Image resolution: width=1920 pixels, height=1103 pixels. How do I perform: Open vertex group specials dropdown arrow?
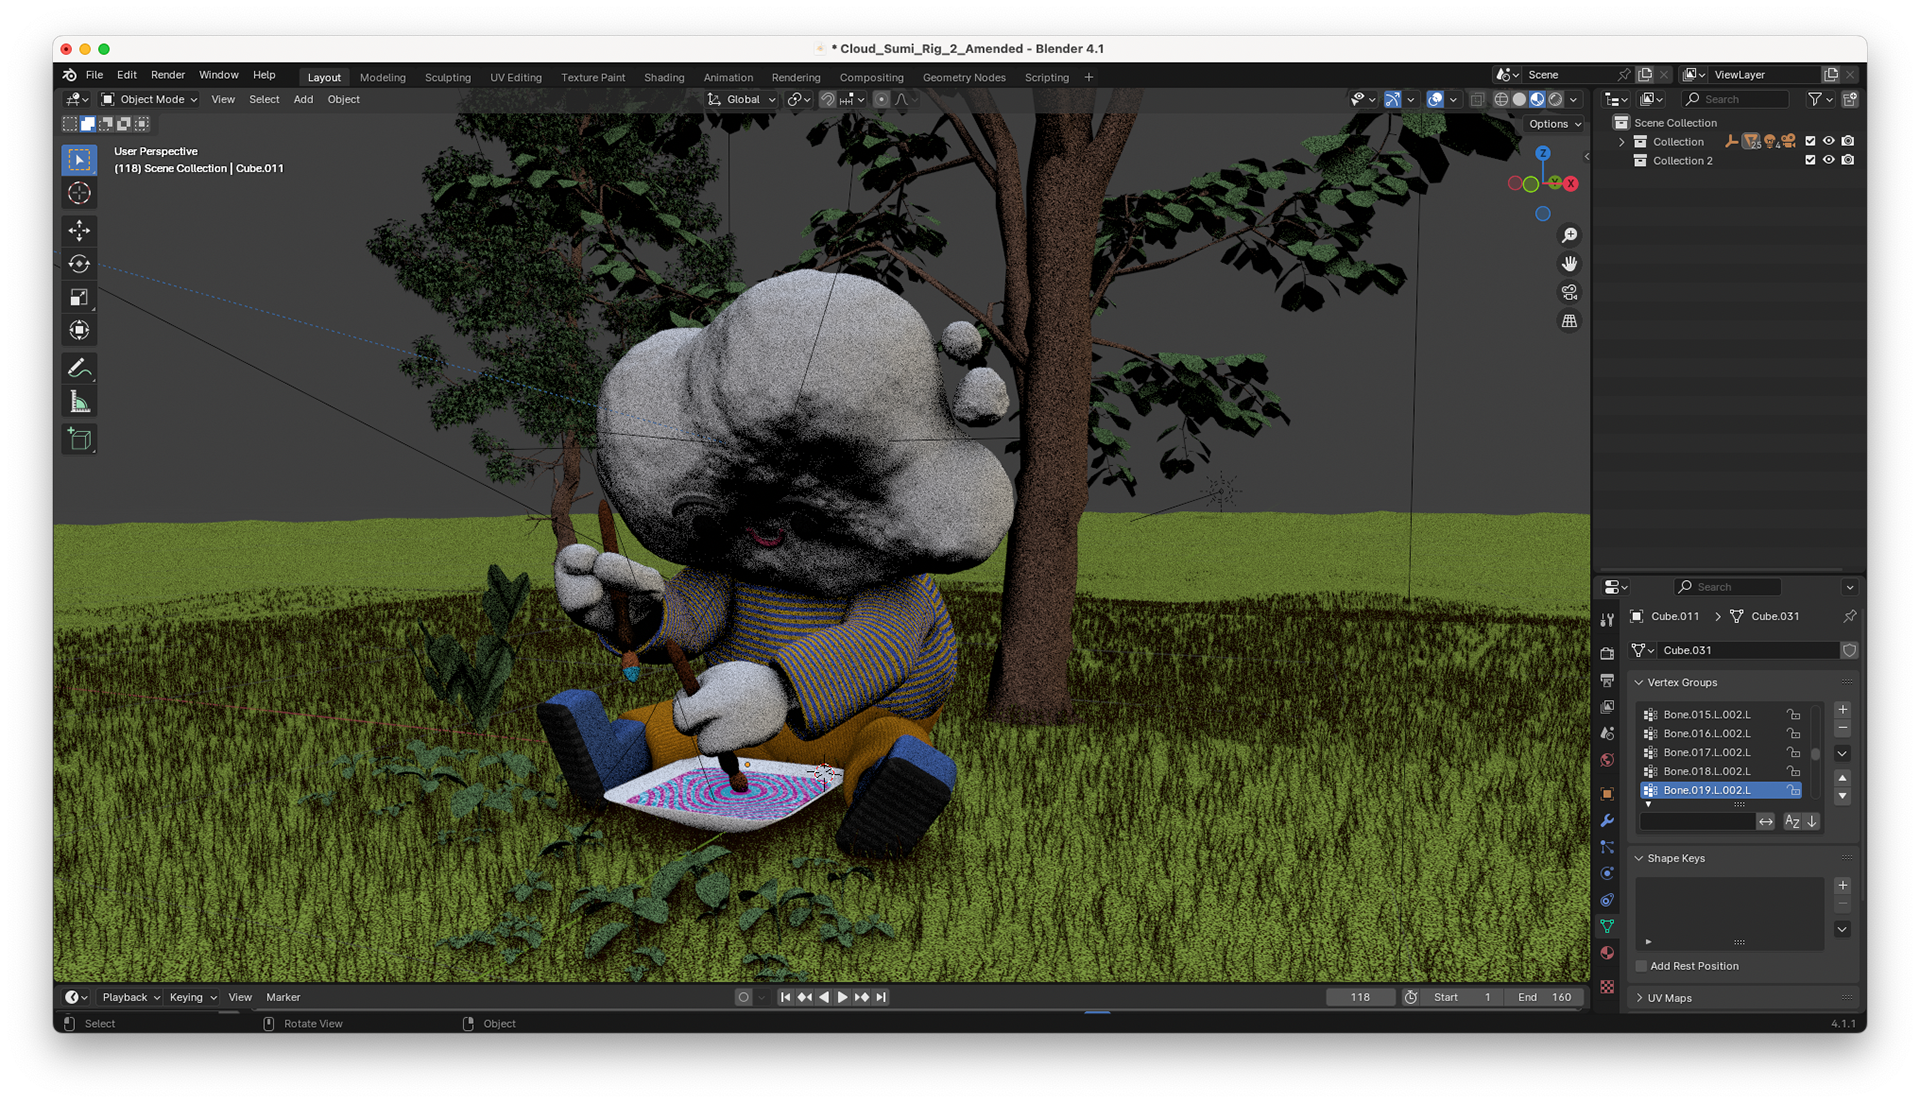[1842, 754]
